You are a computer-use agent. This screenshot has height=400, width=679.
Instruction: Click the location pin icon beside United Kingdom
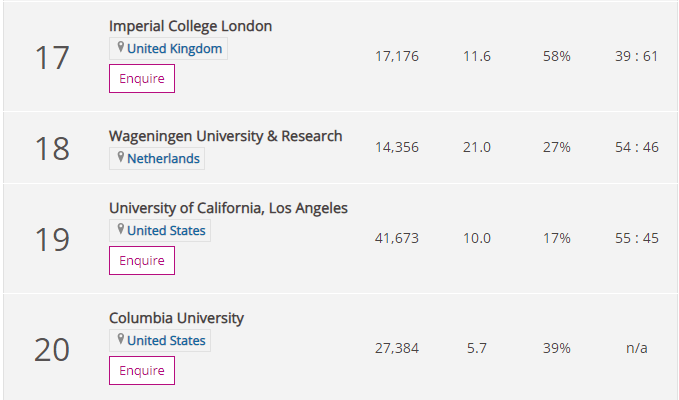pyautogui.click(x=121, y=47)
